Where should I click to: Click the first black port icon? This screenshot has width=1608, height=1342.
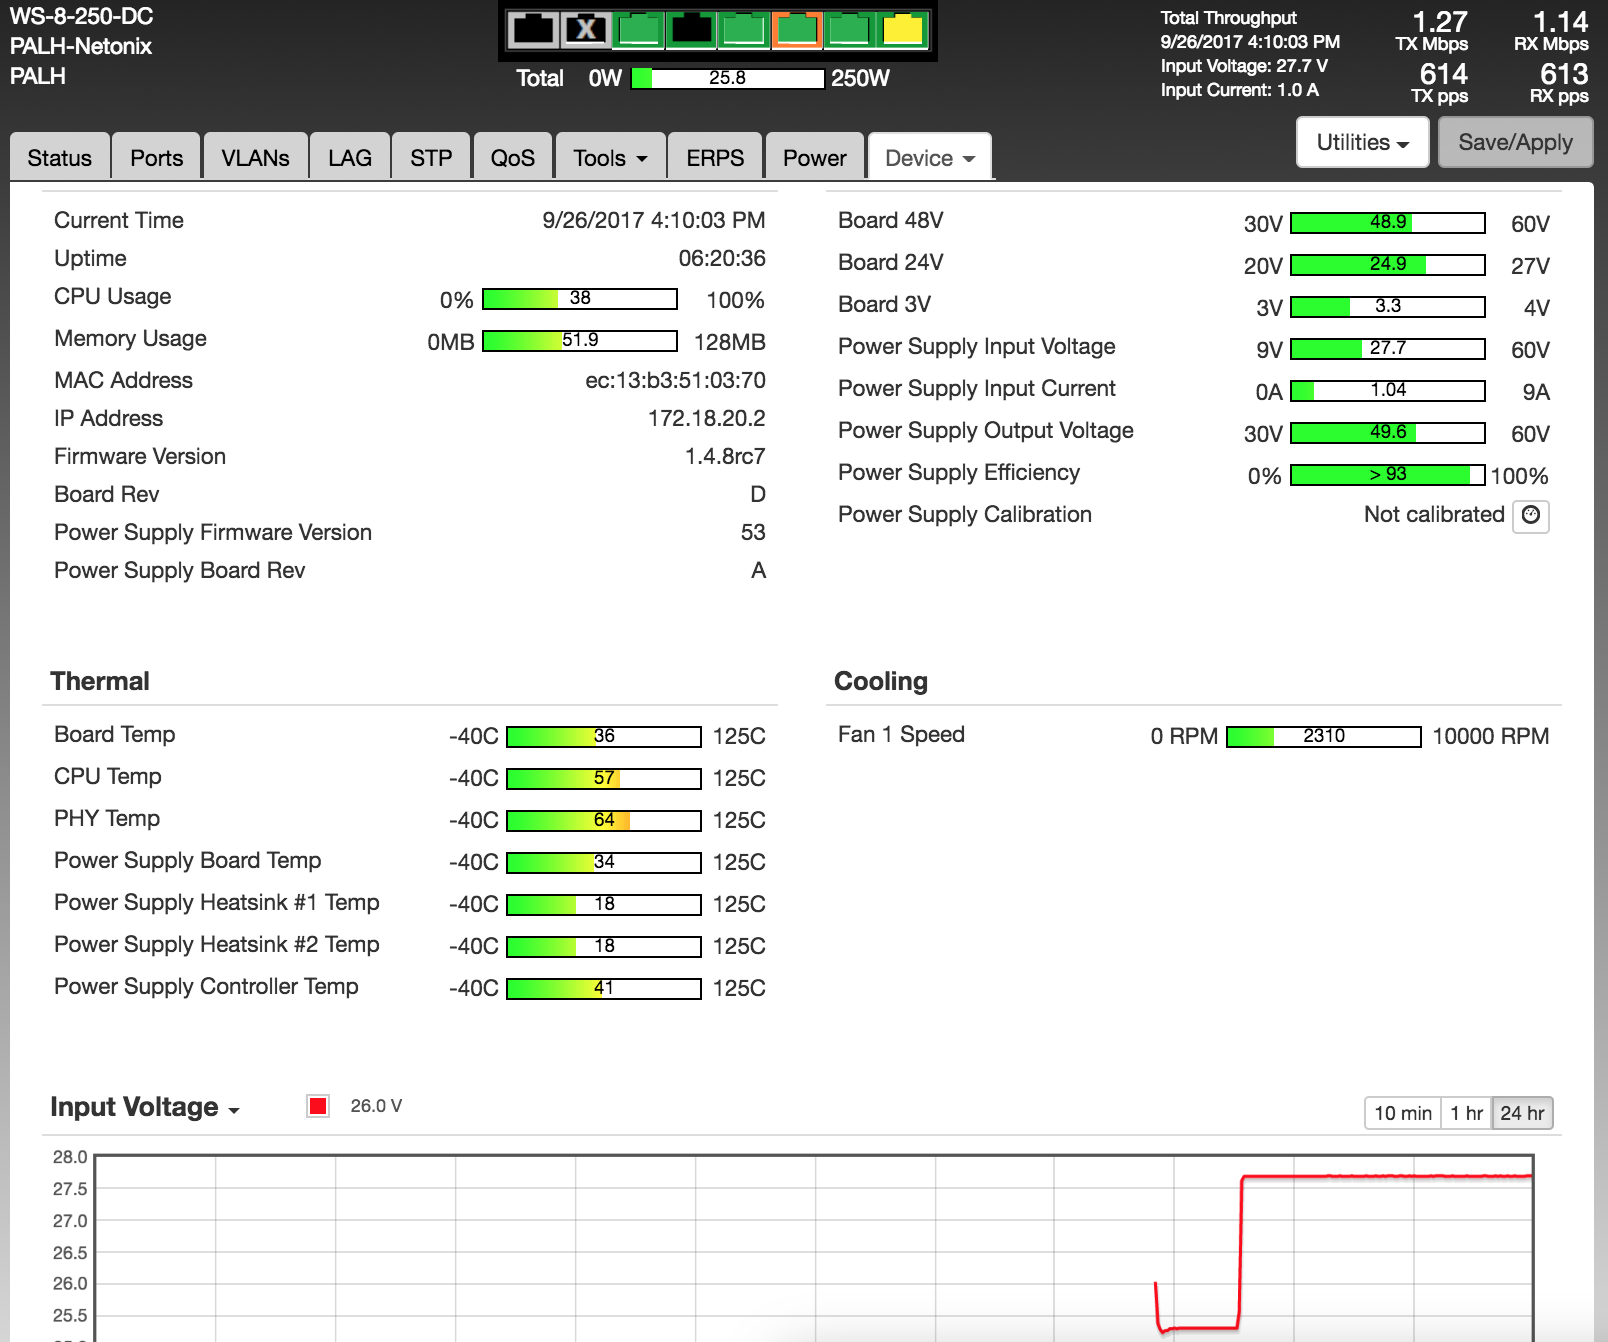click(x=532, y=30)
